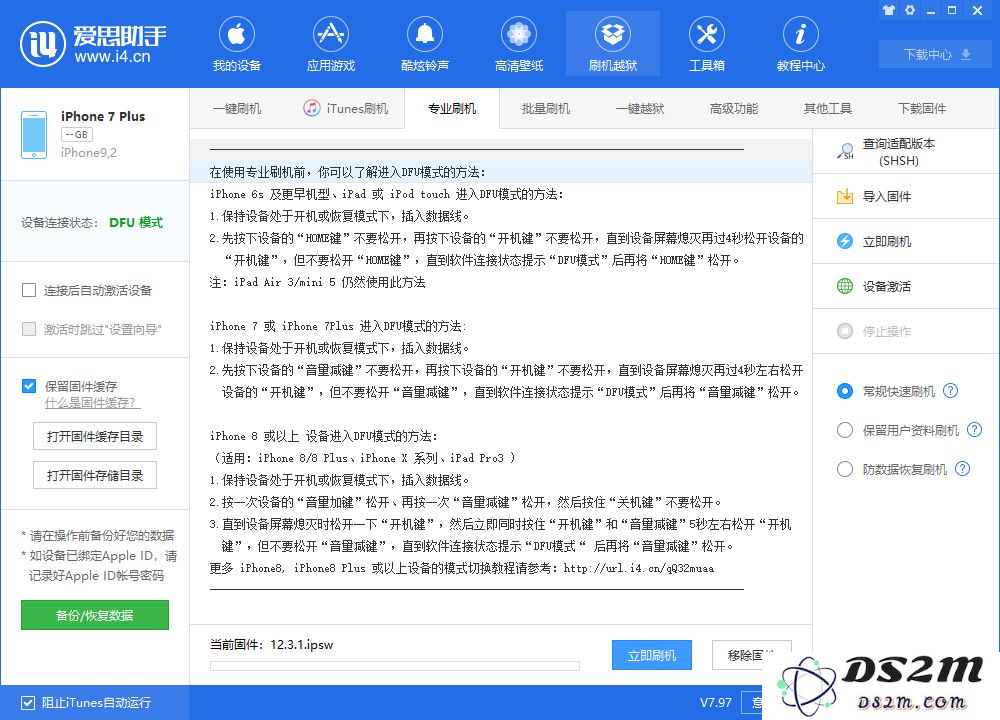Click help icon next to 保留用户资料刷机

pyautogui.click(x=974, y=430)
